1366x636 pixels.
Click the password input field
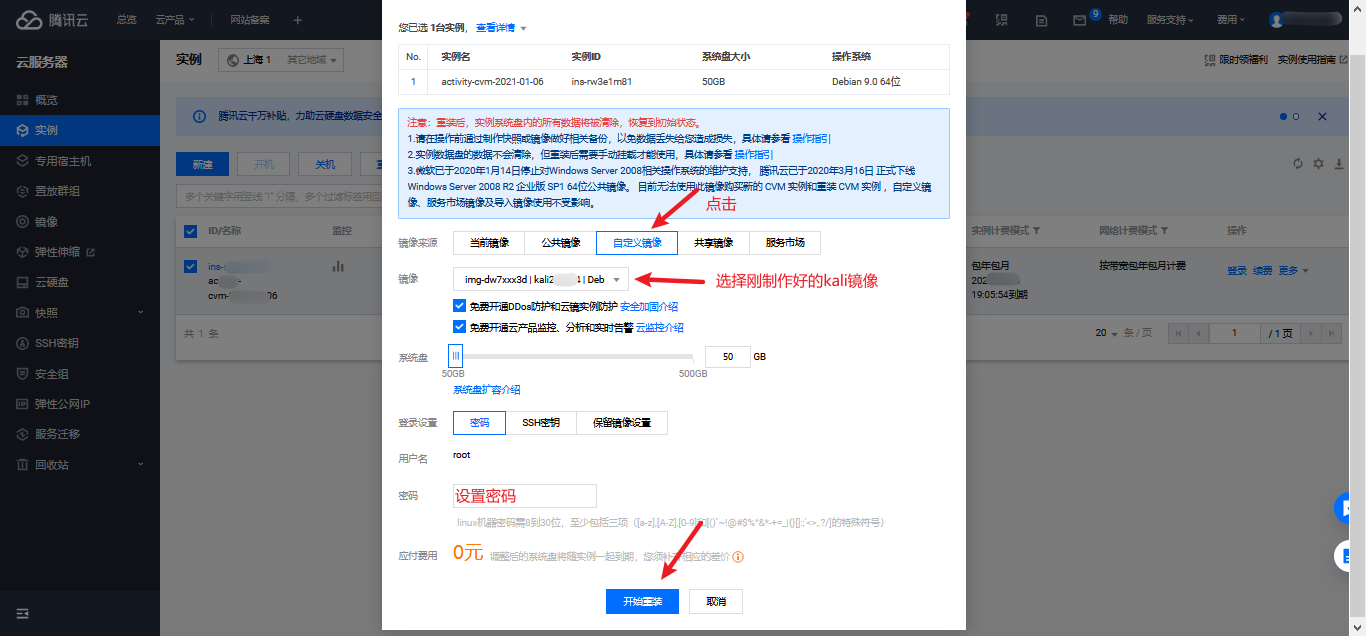525,496
